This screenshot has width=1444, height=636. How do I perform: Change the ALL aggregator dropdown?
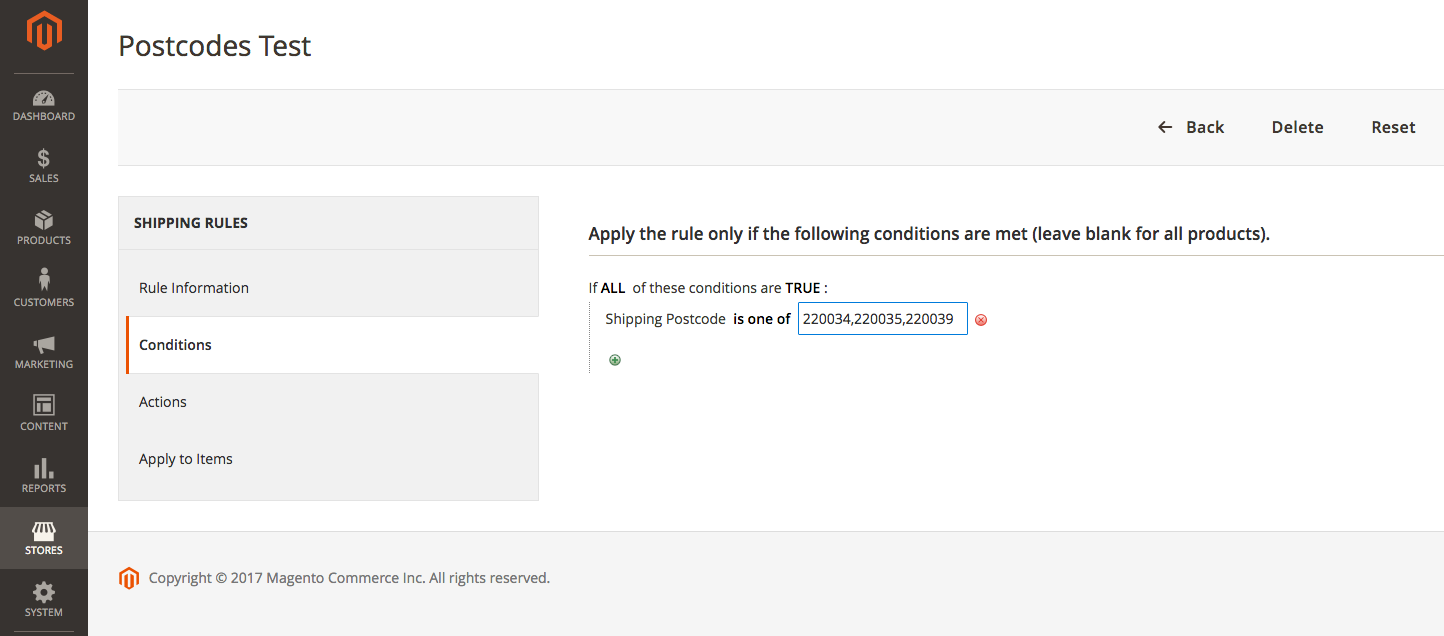[613, 288]
